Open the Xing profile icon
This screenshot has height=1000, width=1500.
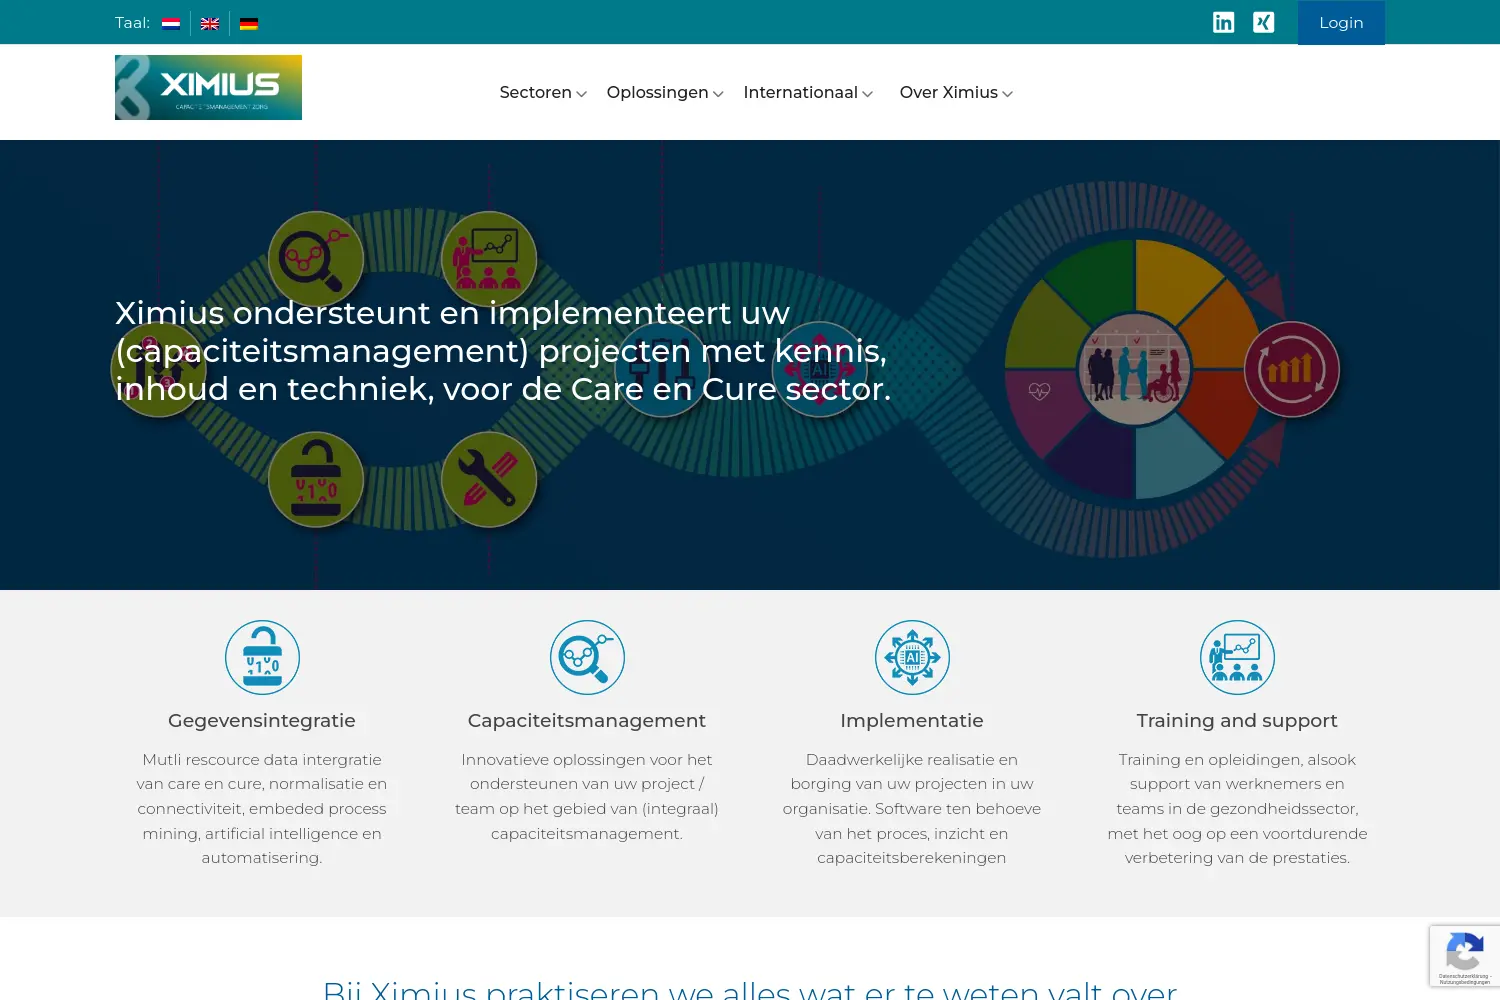[x=1264, y=22]
